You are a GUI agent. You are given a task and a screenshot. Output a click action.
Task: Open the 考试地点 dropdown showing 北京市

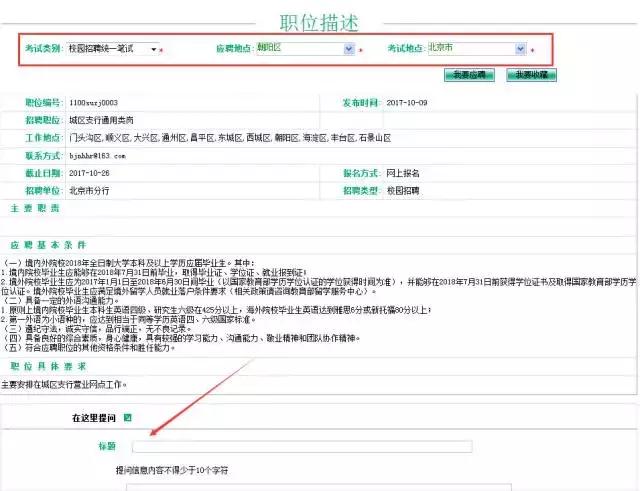(x=477, y=49)
